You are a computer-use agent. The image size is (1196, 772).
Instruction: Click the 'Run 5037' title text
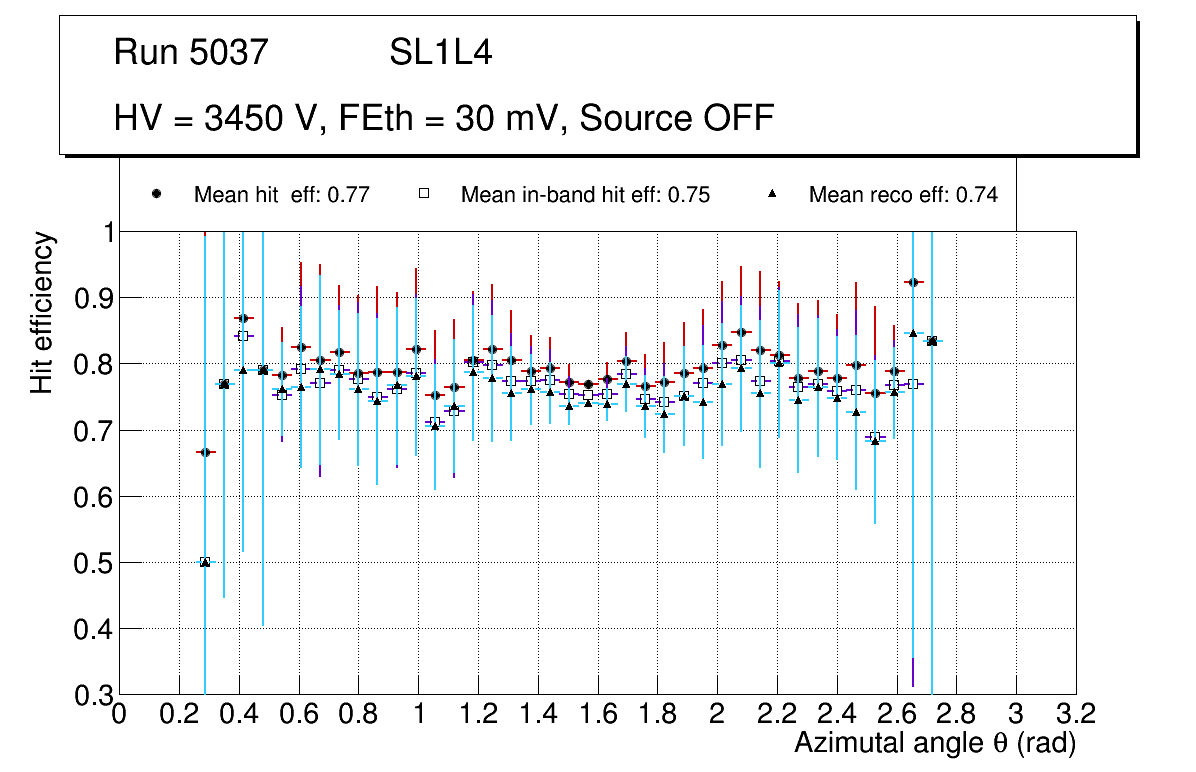click(x=192, y=53)
